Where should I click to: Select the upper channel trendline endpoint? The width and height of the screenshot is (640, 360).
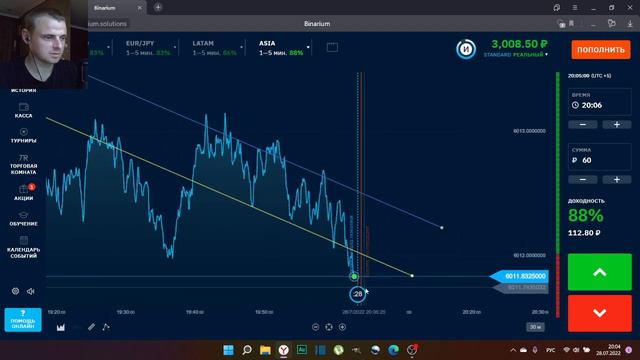pos(442,227)
